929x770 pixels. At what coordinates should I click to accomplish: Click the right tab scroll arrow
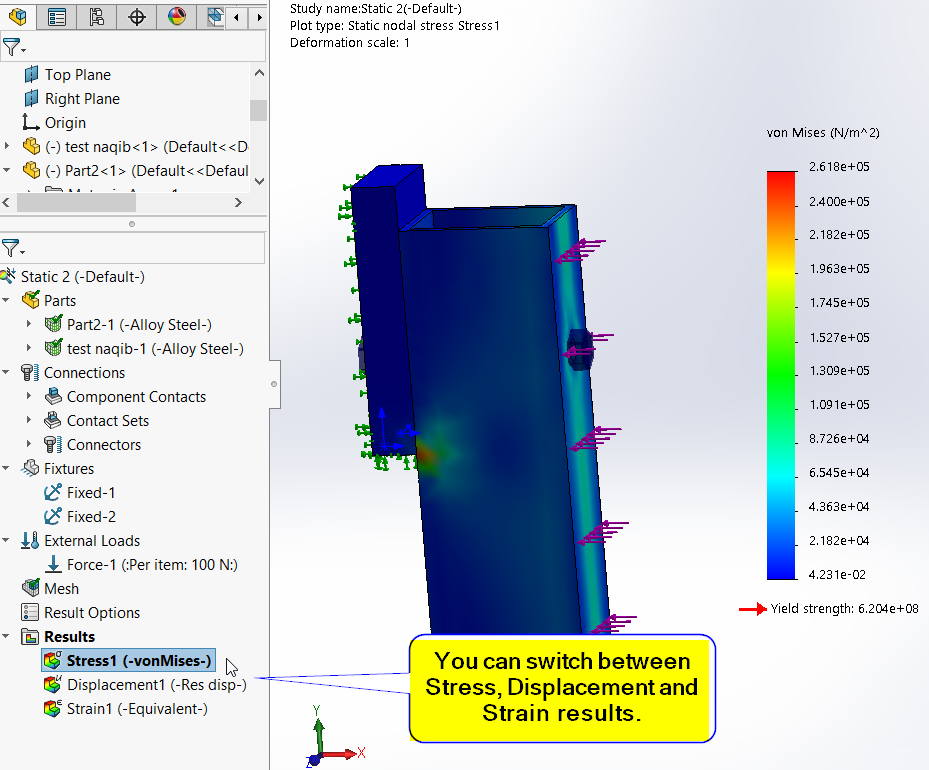click(x=259, y=17)
